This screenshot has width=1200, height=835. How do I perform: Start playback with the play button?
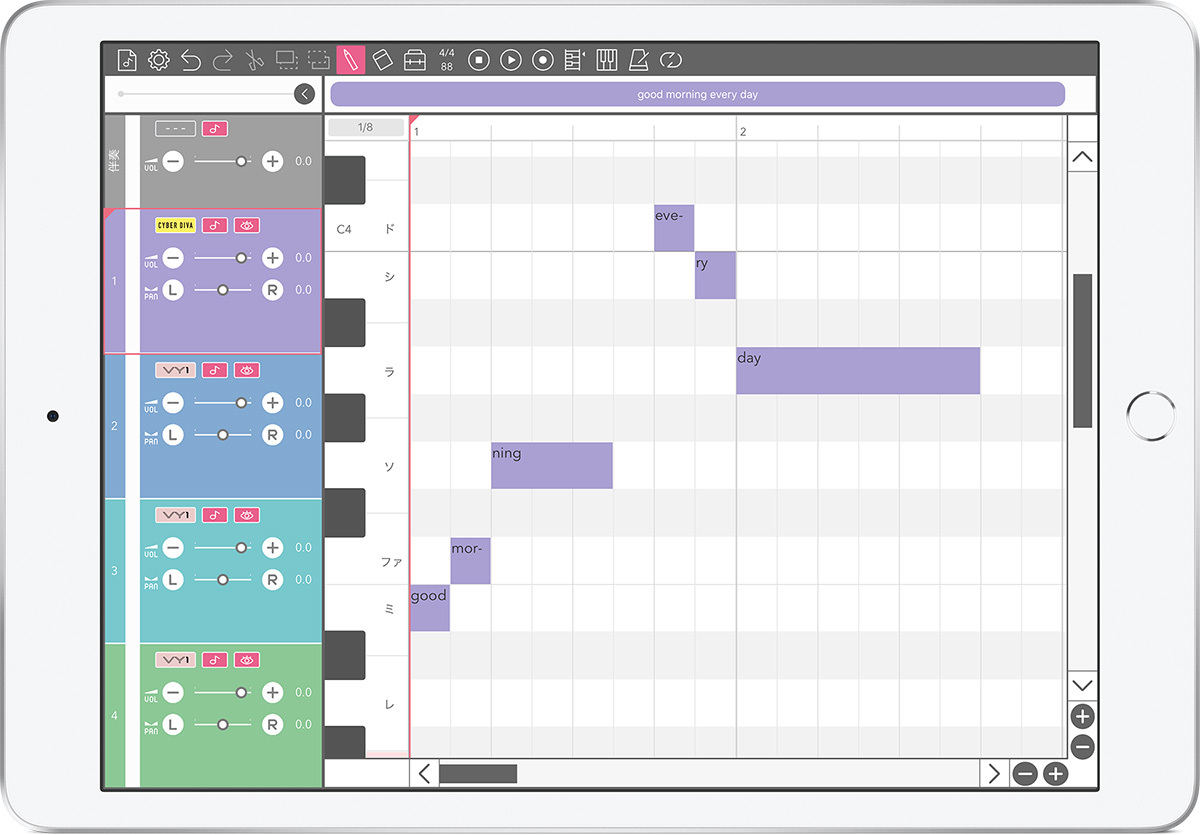(x=510, y=61)
